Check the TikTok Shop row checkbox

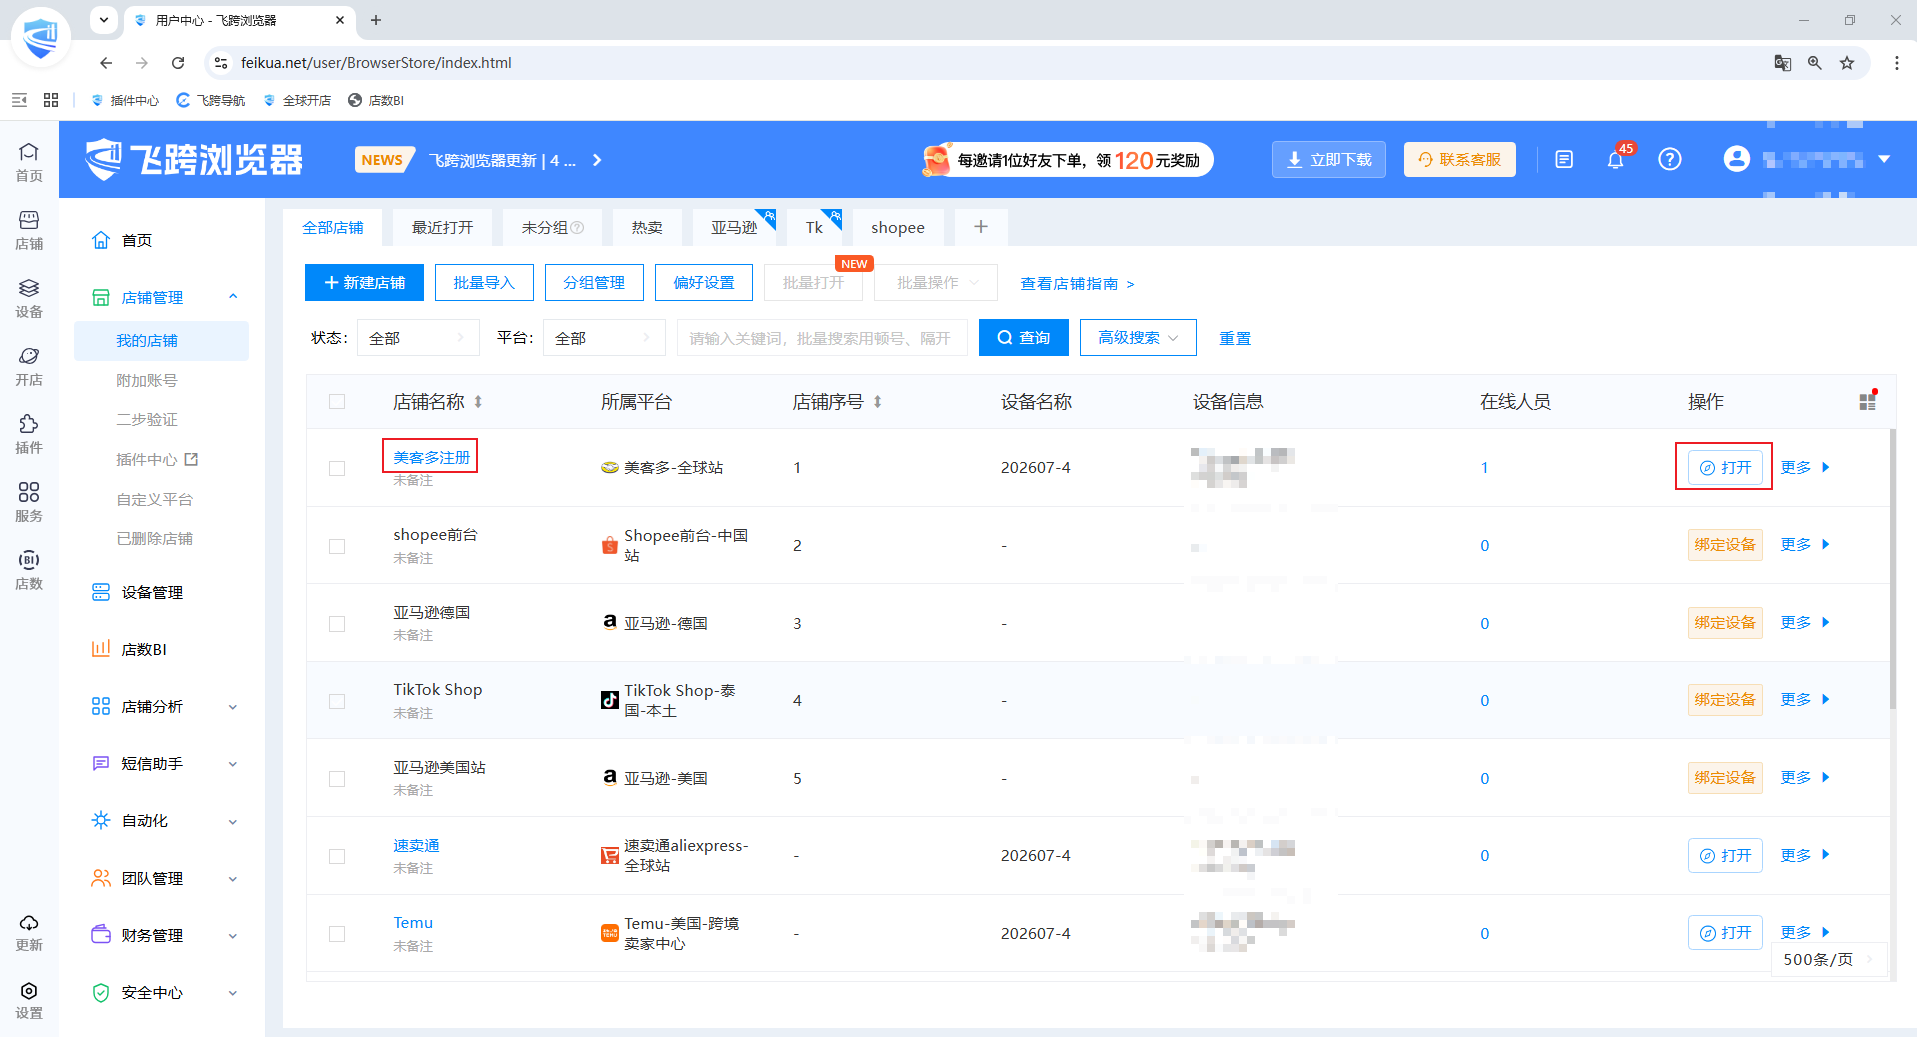pos(337,701)
